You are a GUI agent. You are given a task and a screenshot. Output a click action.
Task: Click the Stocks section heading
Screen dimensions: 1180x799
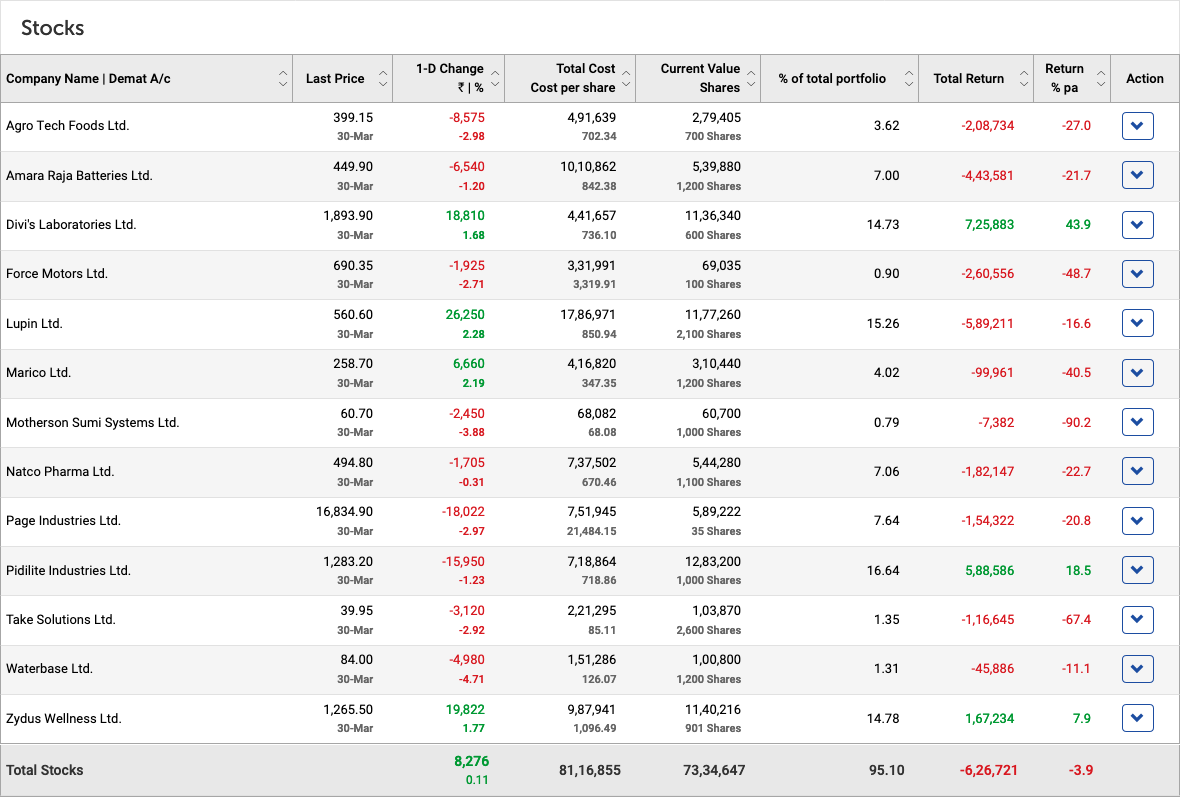click(x=53, y=28)
